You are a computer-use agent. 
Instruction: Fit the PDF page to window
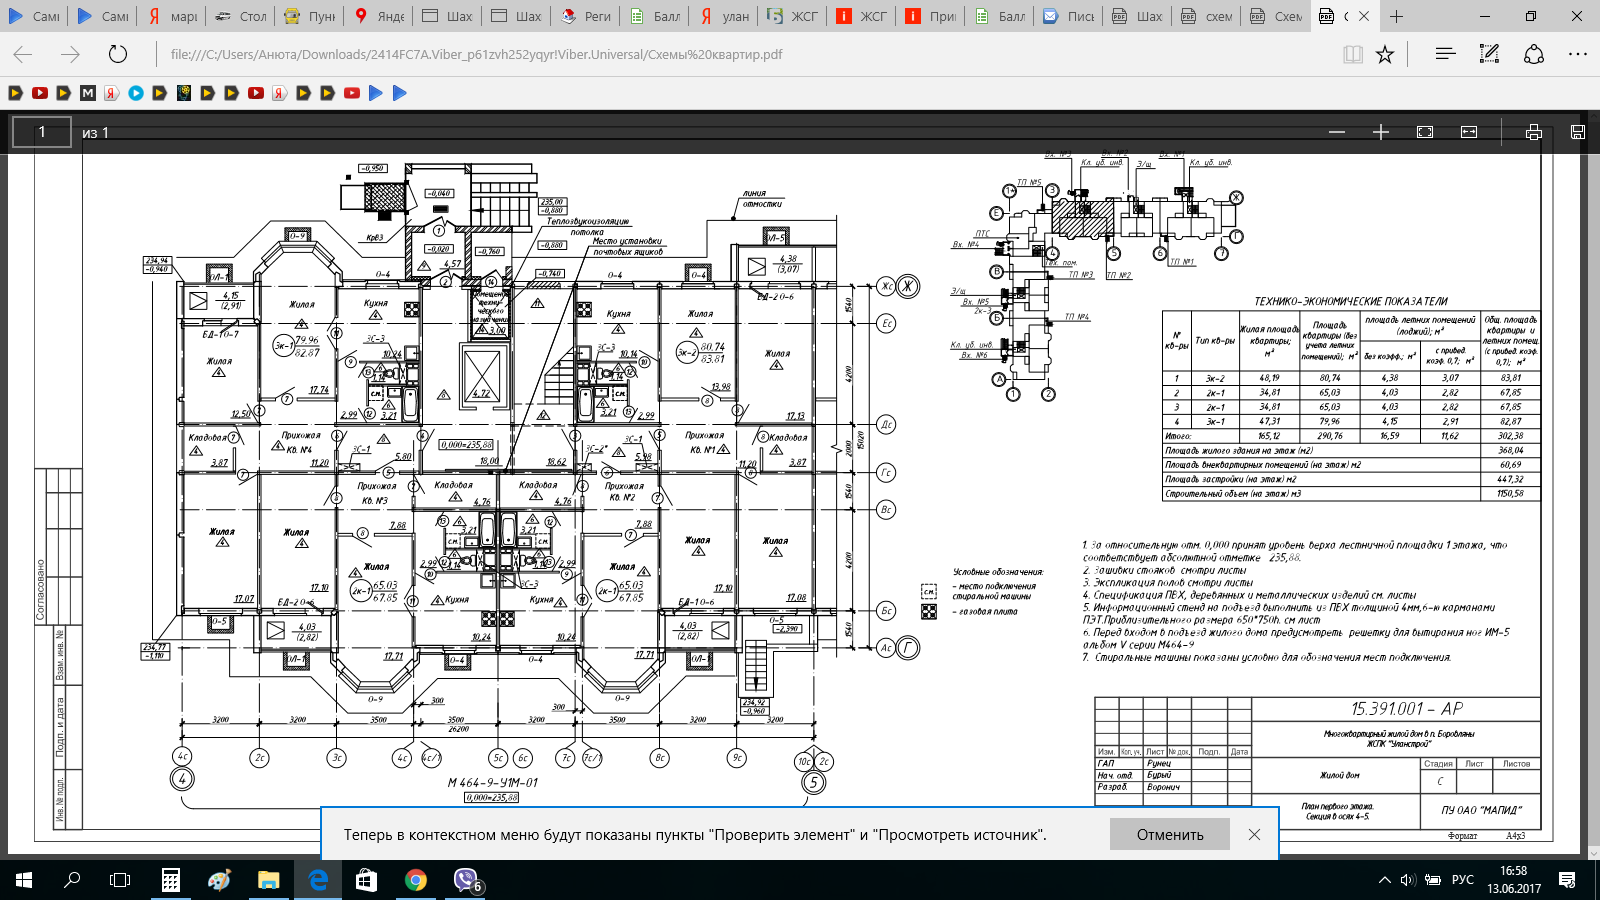(1425, 132)
